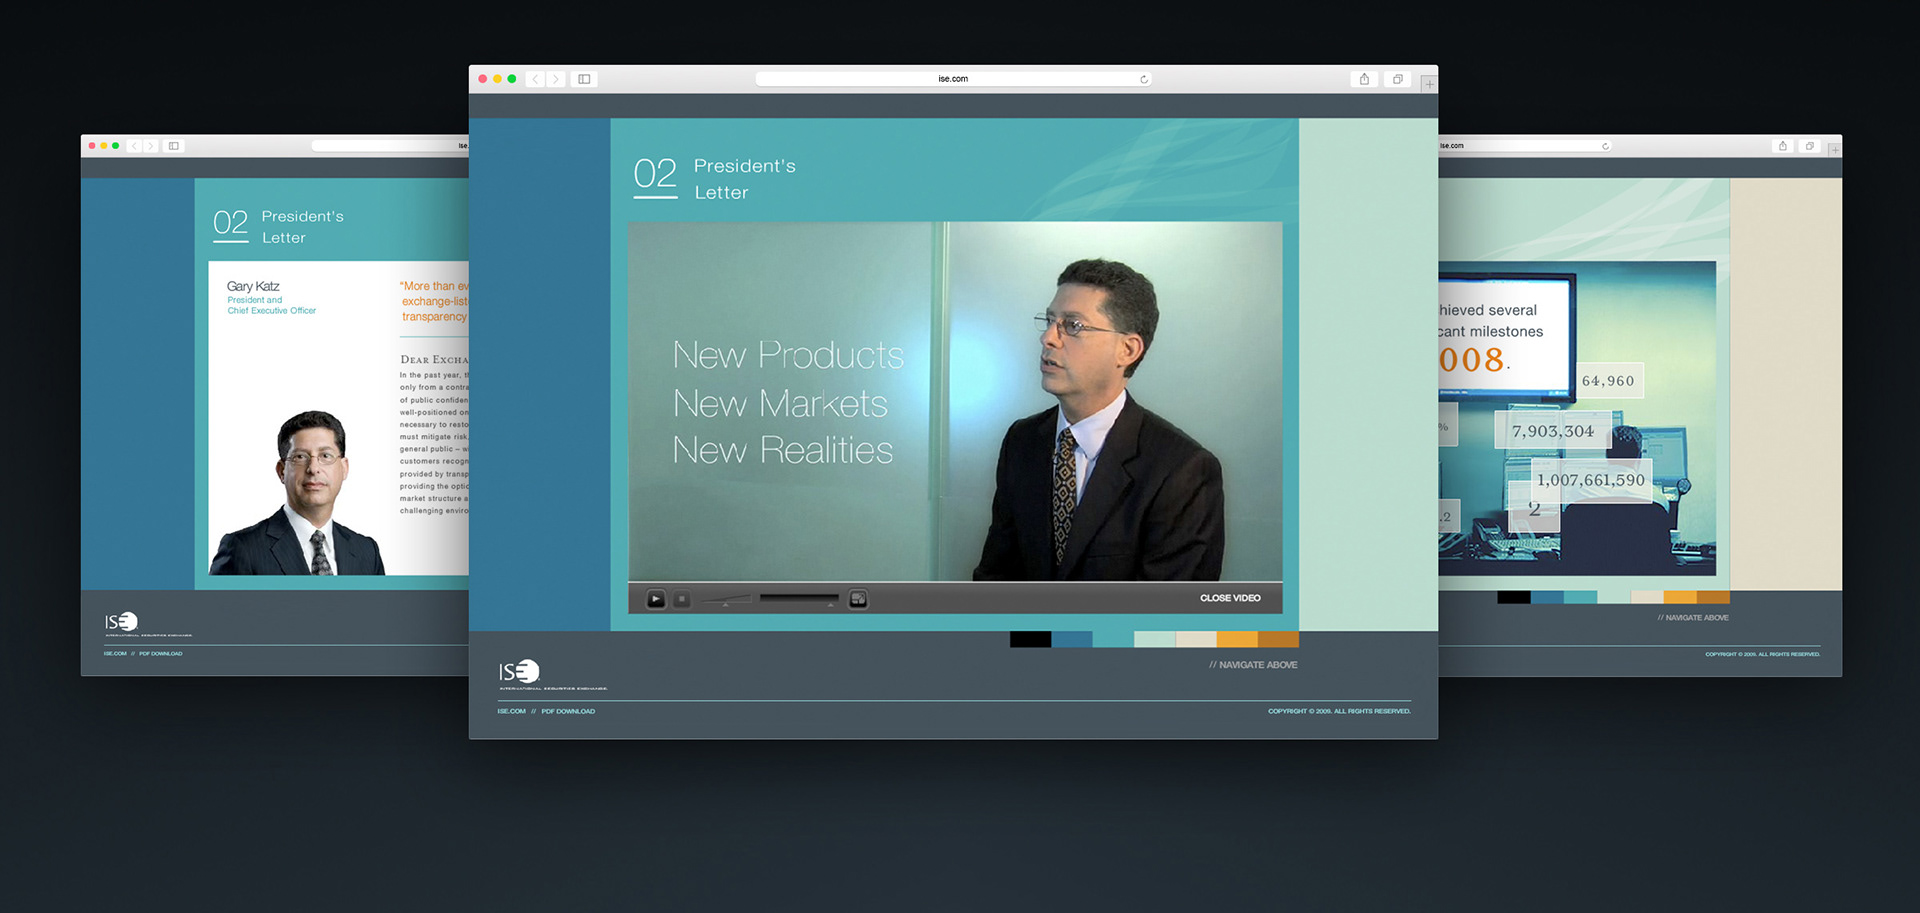Screen dimensions: 1920x913
Task: Click the Close Video button
Action: pos(1230,598)
